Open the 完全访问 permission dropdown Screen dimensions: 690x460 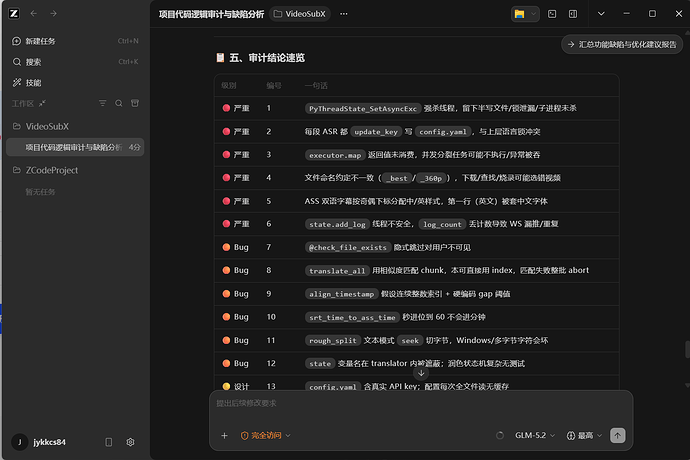tap(265, 435)
